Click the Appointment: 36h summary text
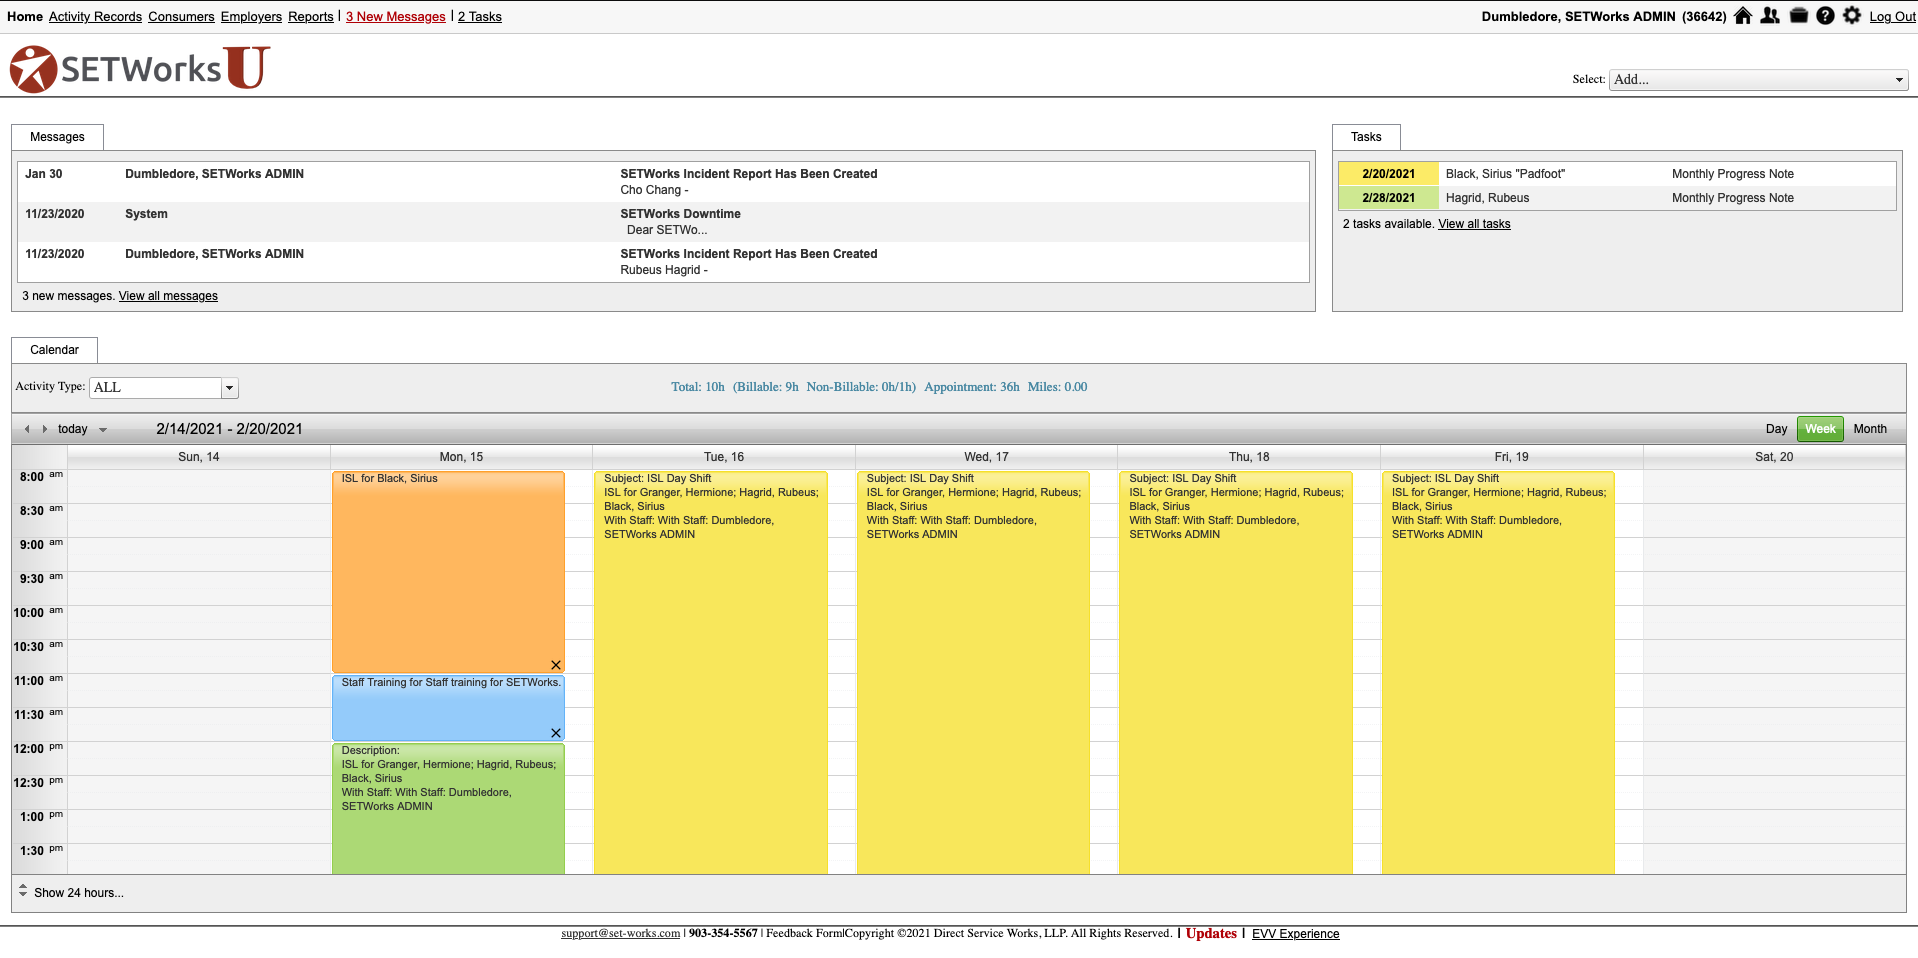Viewport: 1918px width, 958px height. (972, 387)
